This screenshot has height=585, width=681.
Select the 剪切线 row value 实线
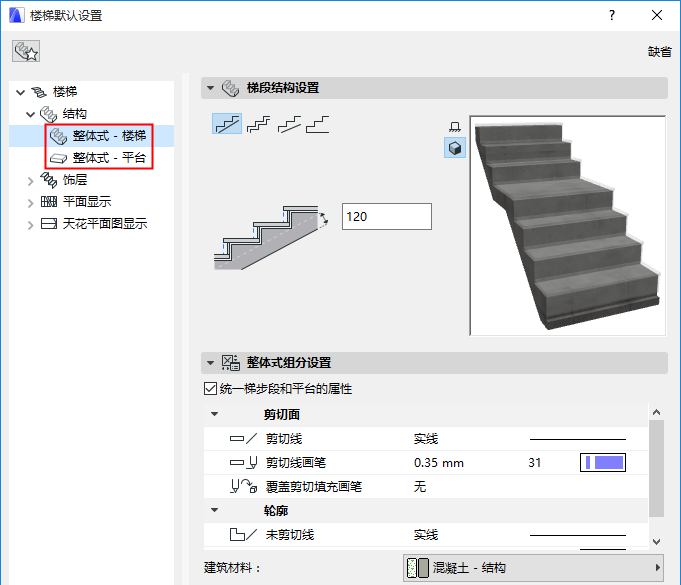pos(426,439)
